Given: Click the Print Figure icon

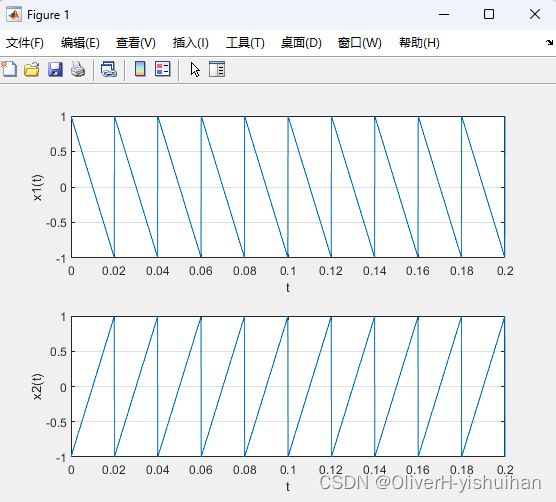Looking at the screenshot, I should tap(78, 69).
